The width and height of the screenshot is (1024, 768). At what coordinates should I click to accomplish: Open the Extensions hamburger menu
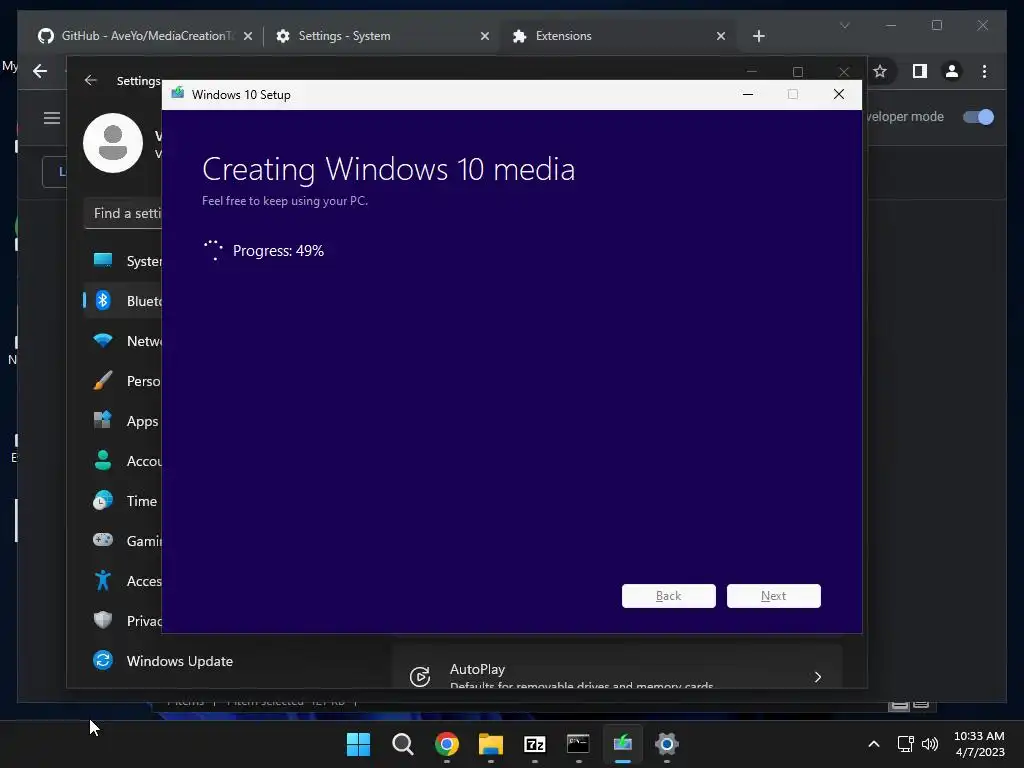[52, 118]
